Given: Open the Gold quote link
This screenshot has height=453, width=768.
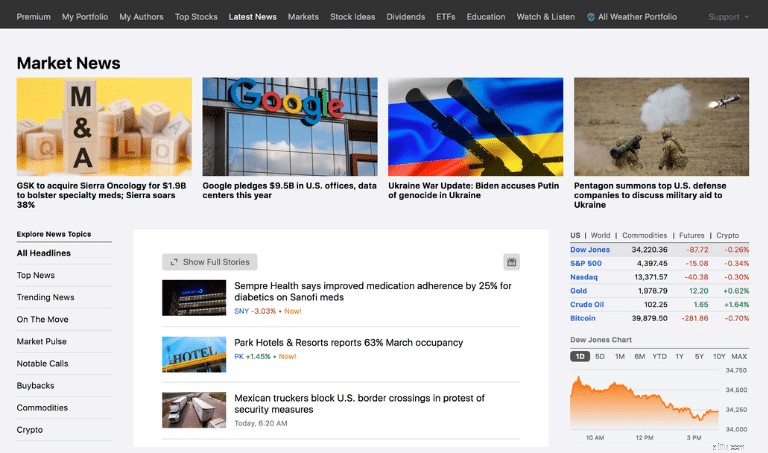Looking at the screenshot, I should [x=578, y=291].
